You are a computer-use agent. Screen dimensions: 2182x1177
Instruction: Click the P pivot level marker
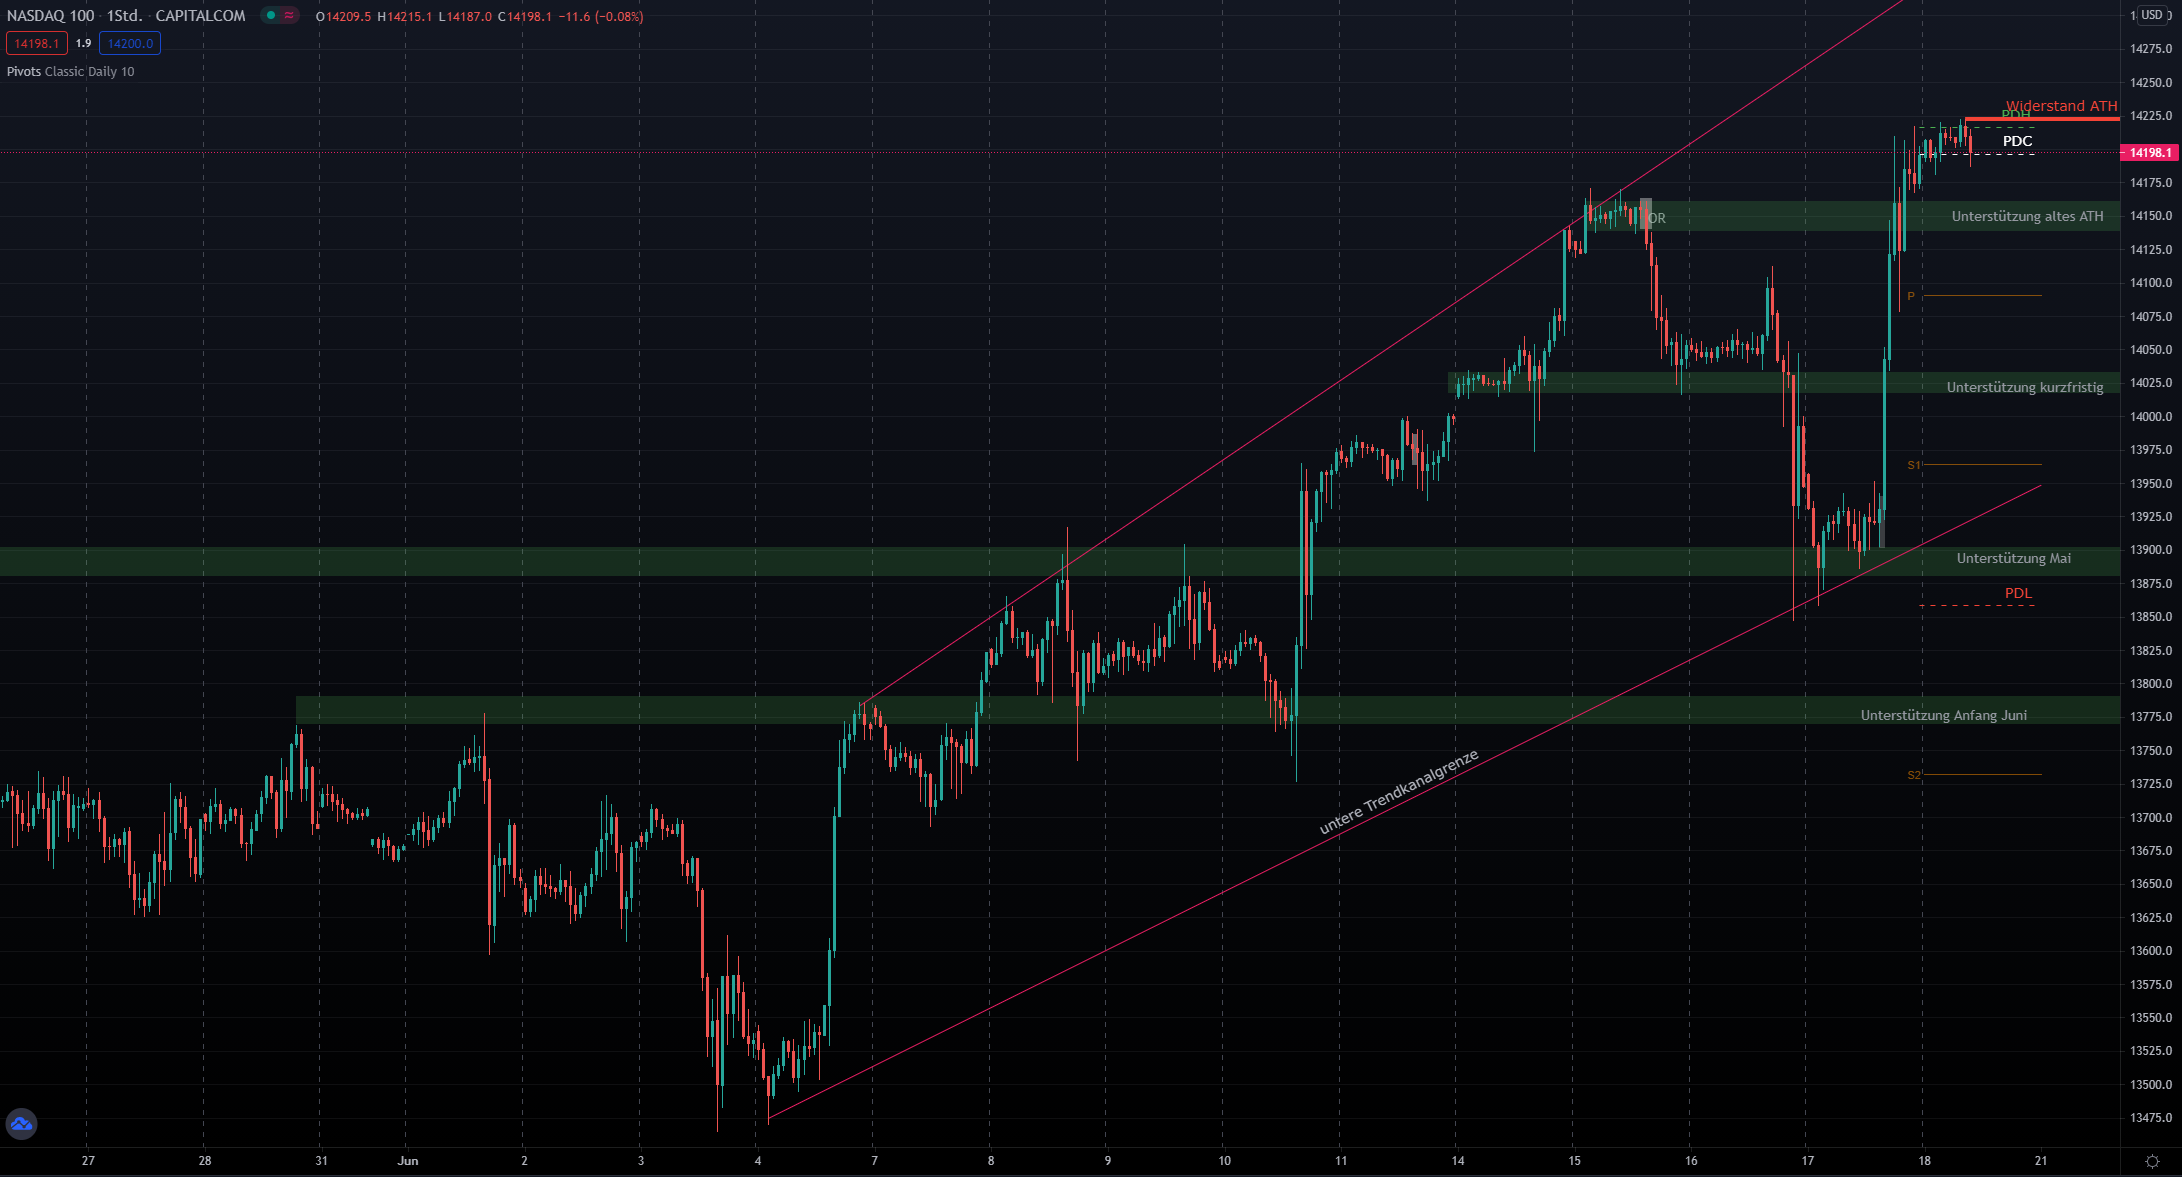[x=1911, y=296]
